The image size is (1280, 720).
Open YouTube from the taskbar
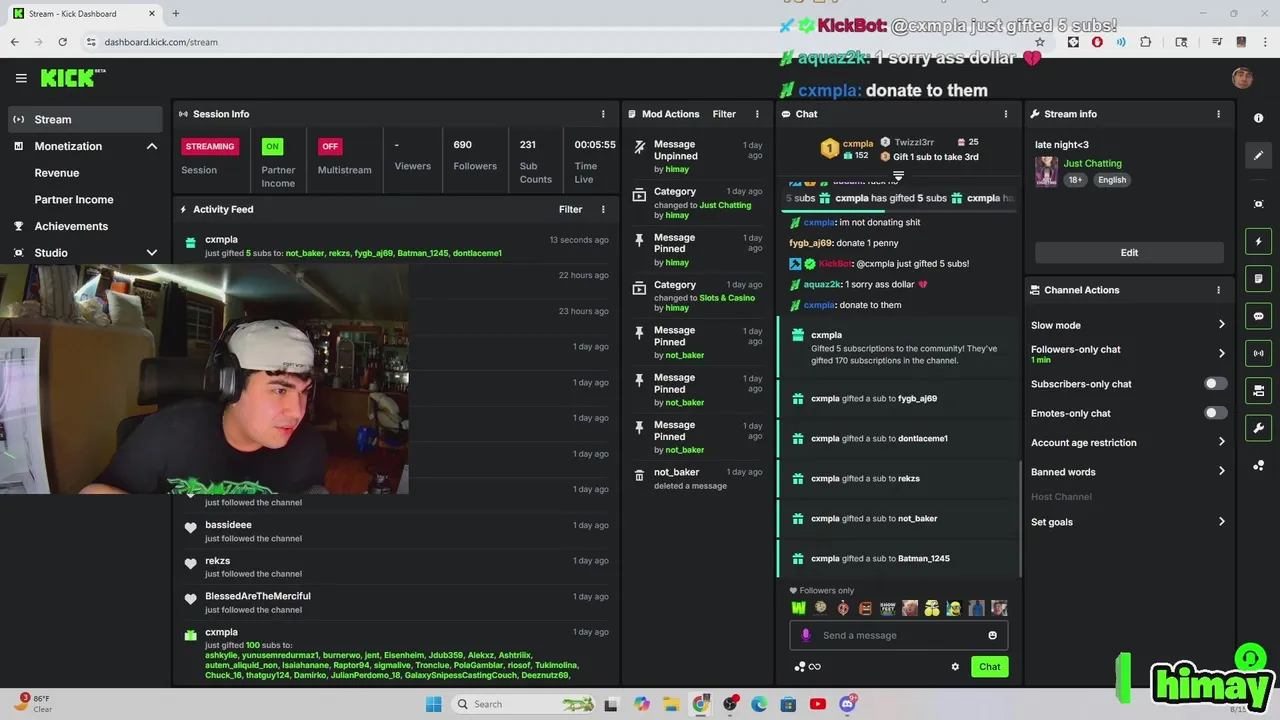[x=817, y=704]
